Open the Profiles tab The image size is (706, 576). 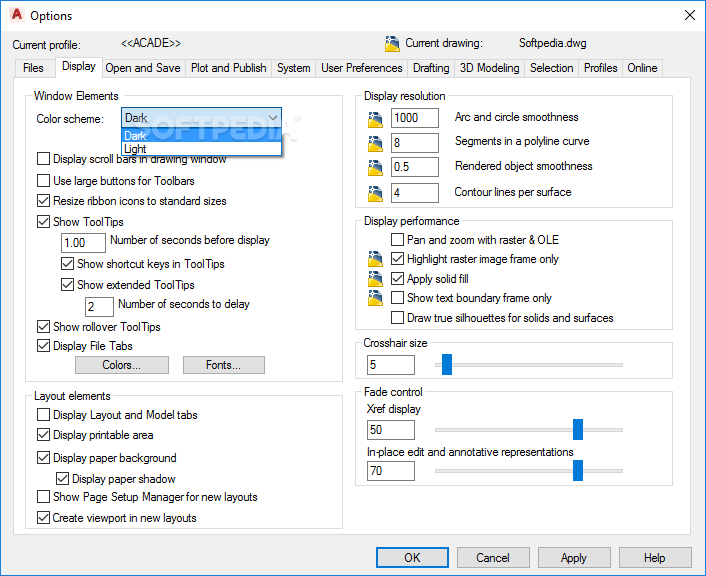click(601, 68)
